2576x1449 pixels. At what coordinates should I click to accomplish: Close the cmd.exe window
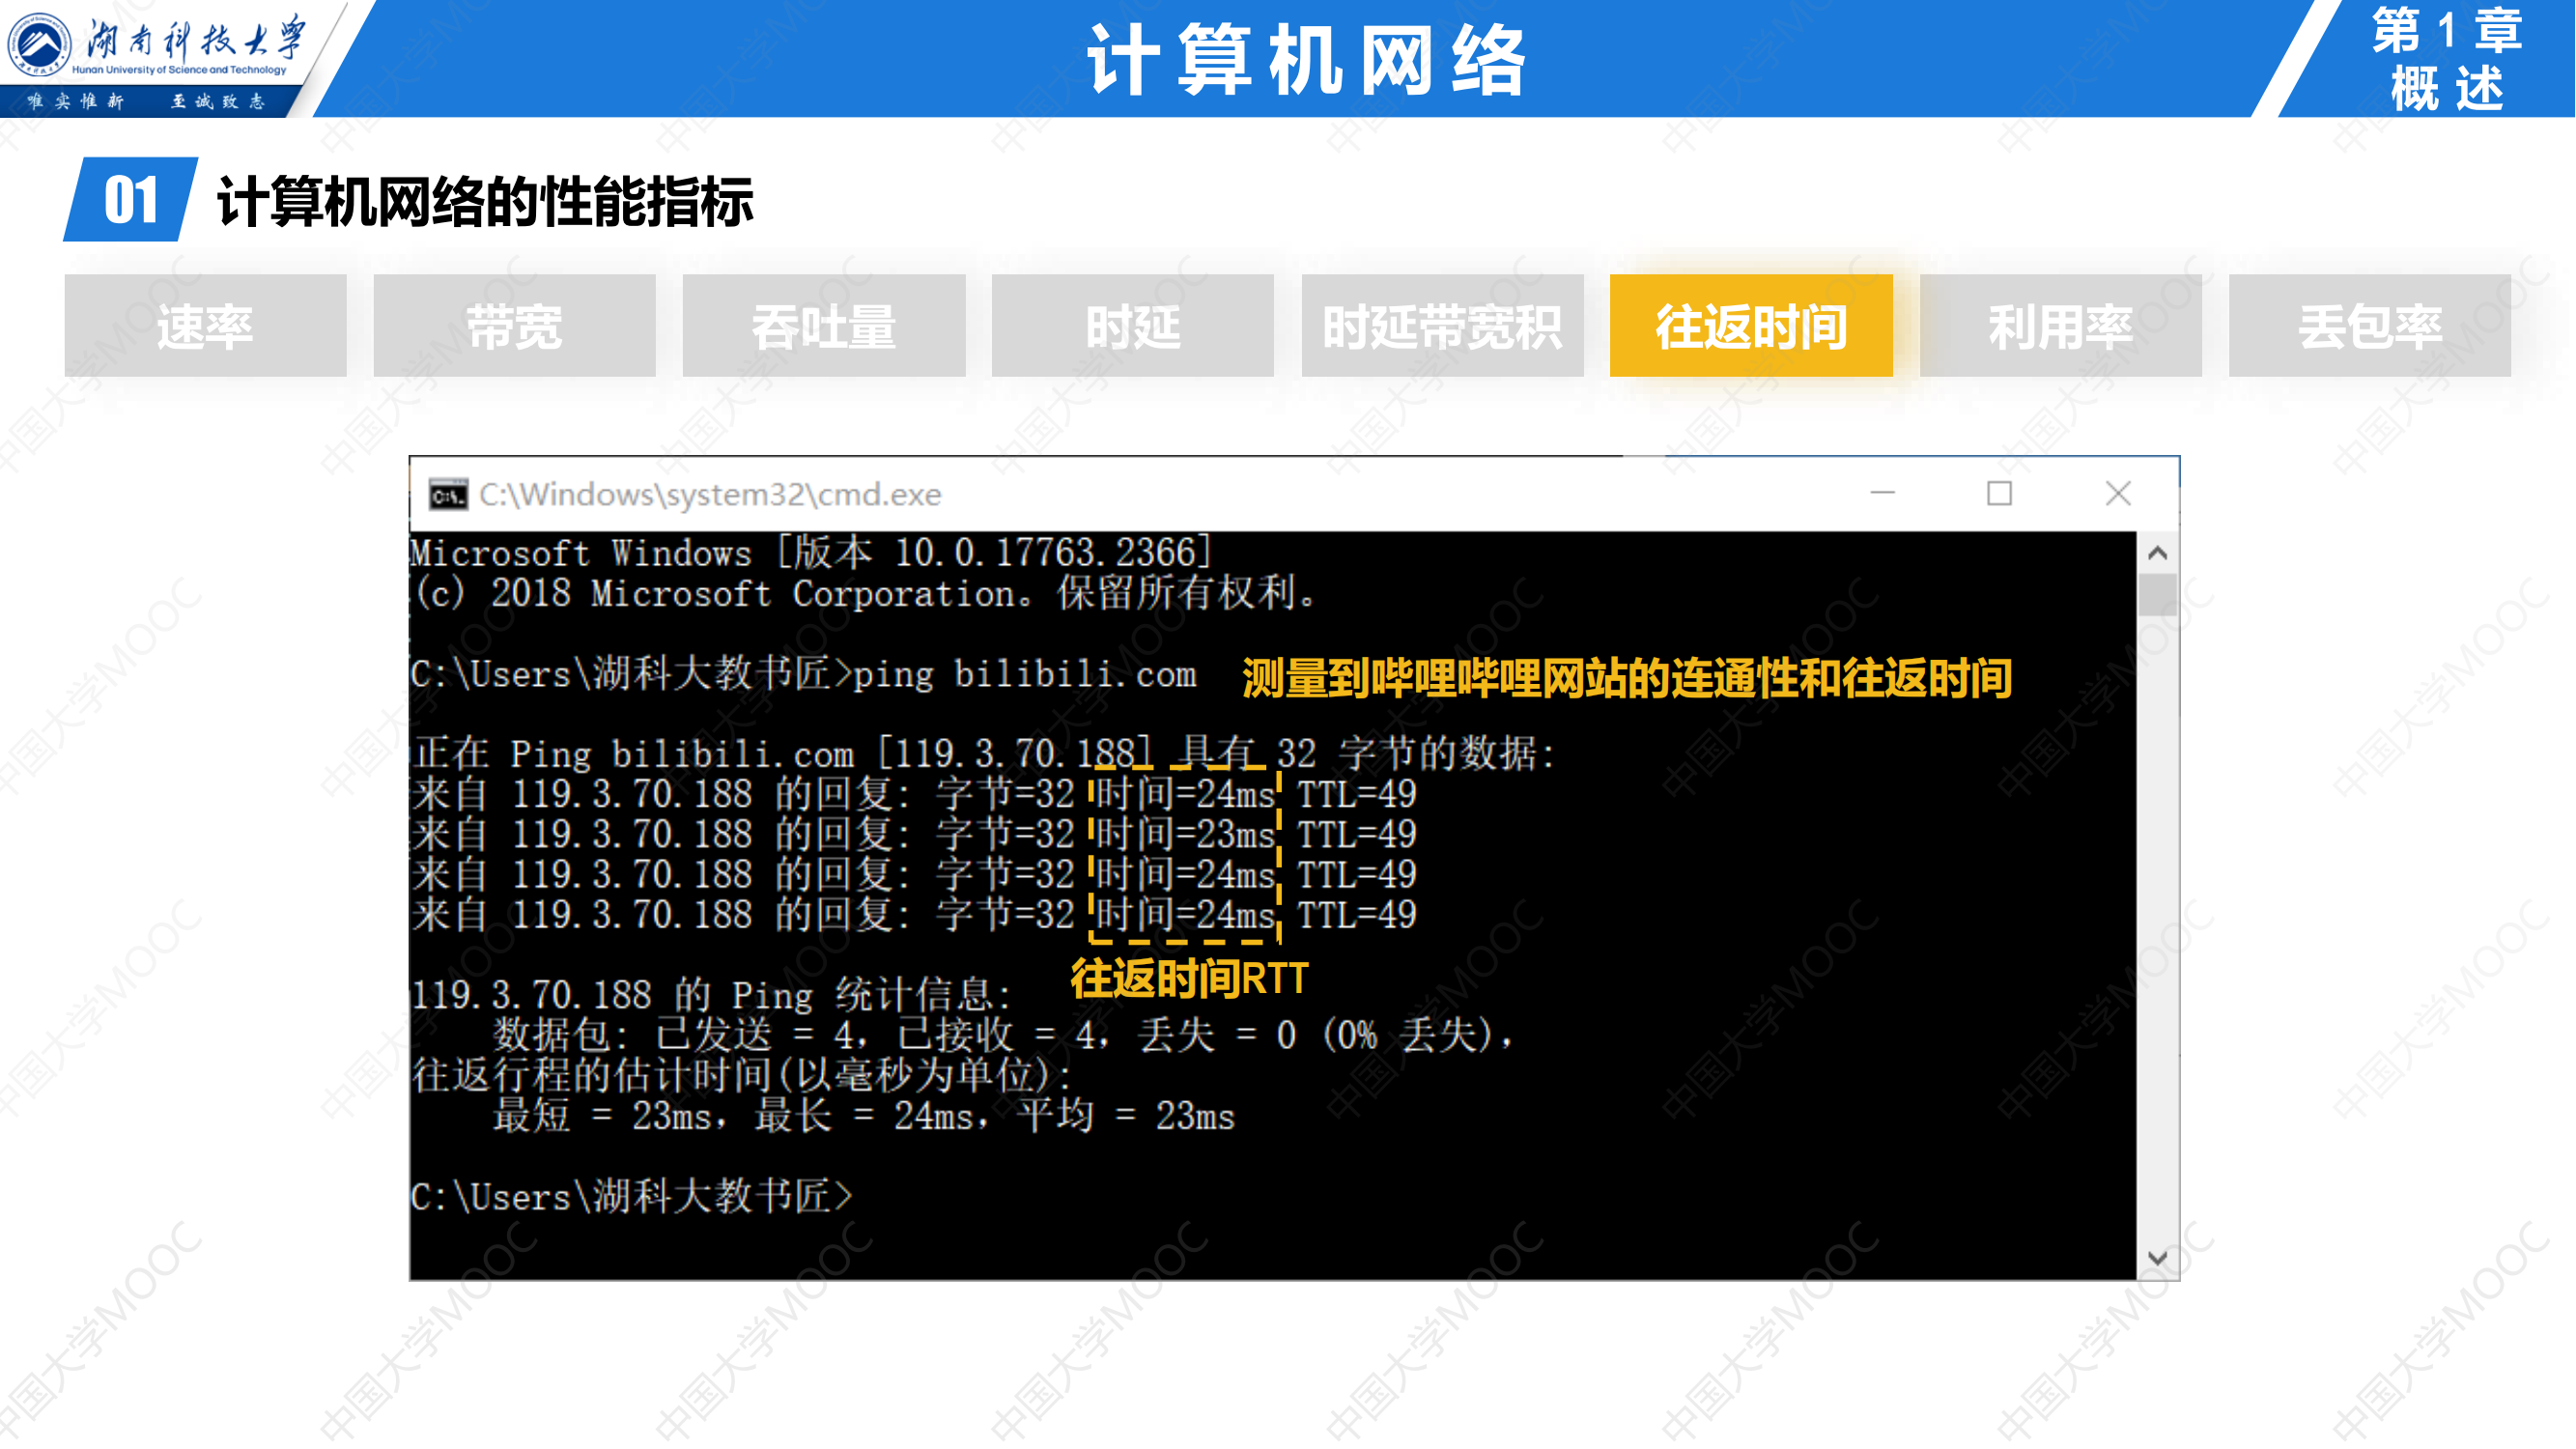[x=2118, y=493]
